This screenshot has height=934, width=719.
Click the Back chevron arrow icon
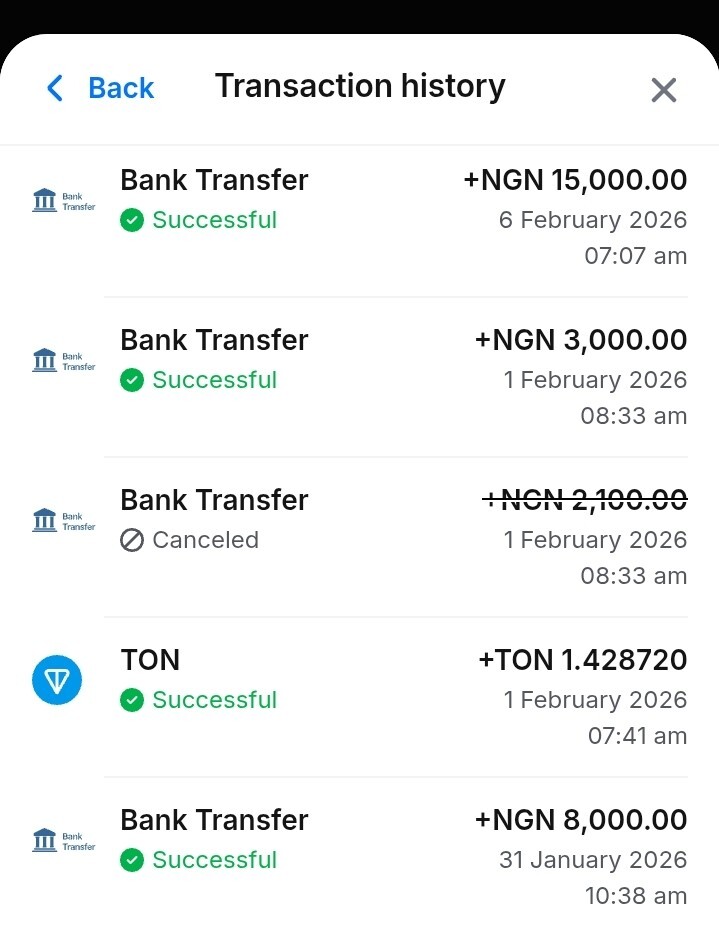pyautogui.click(x=56, y=88)
